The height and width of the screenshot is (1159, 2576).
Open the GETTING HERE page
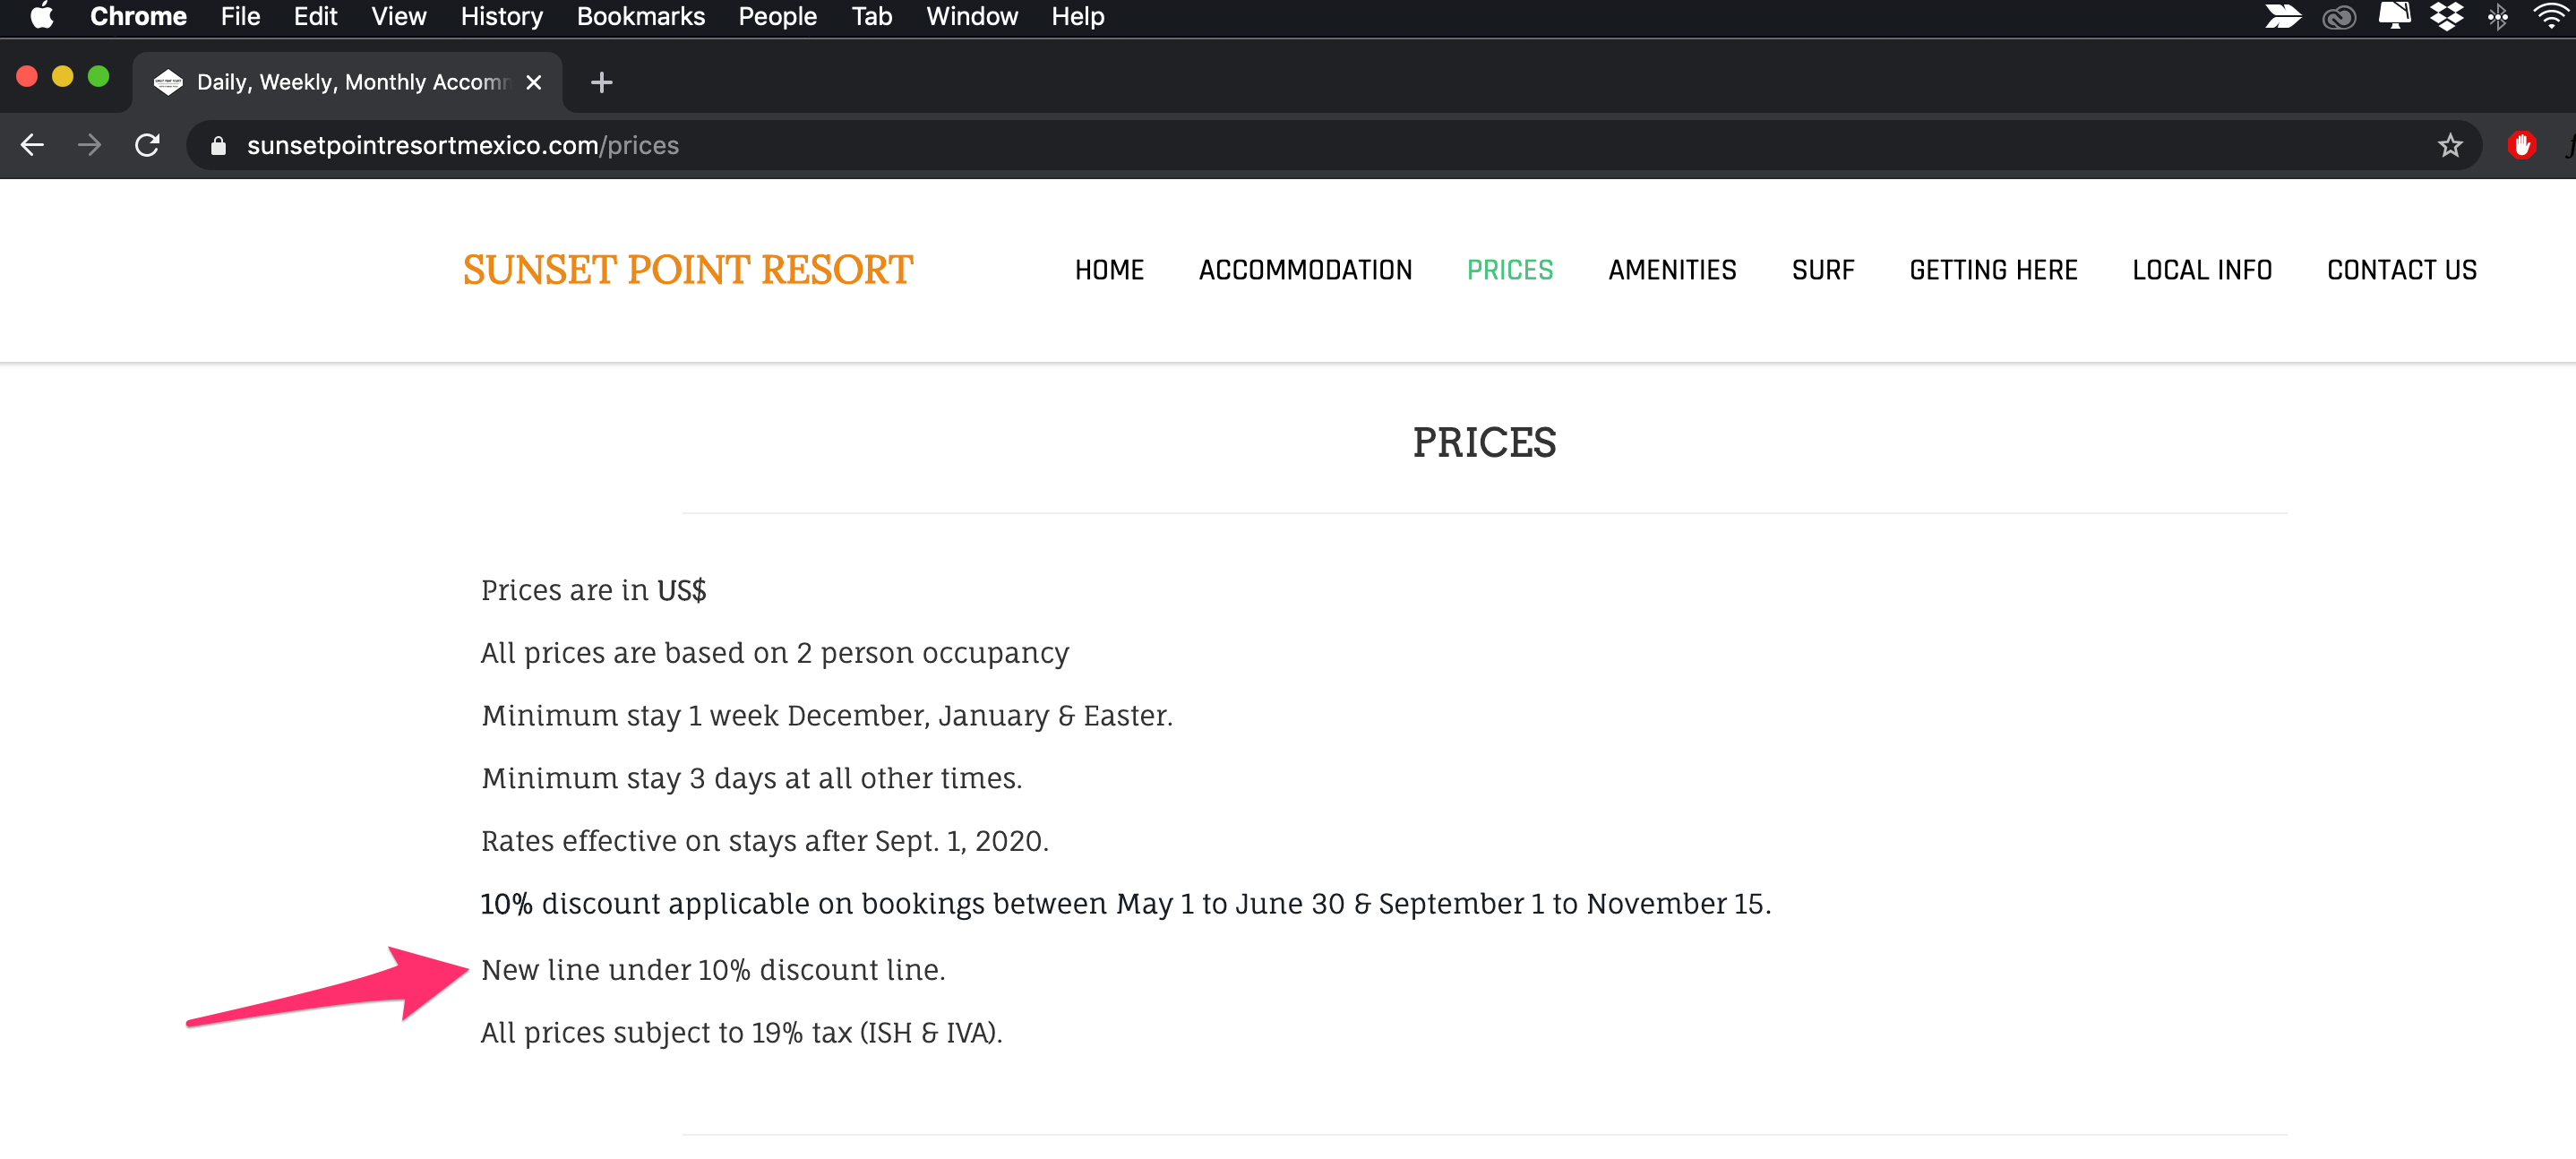tap(1993, 270)
